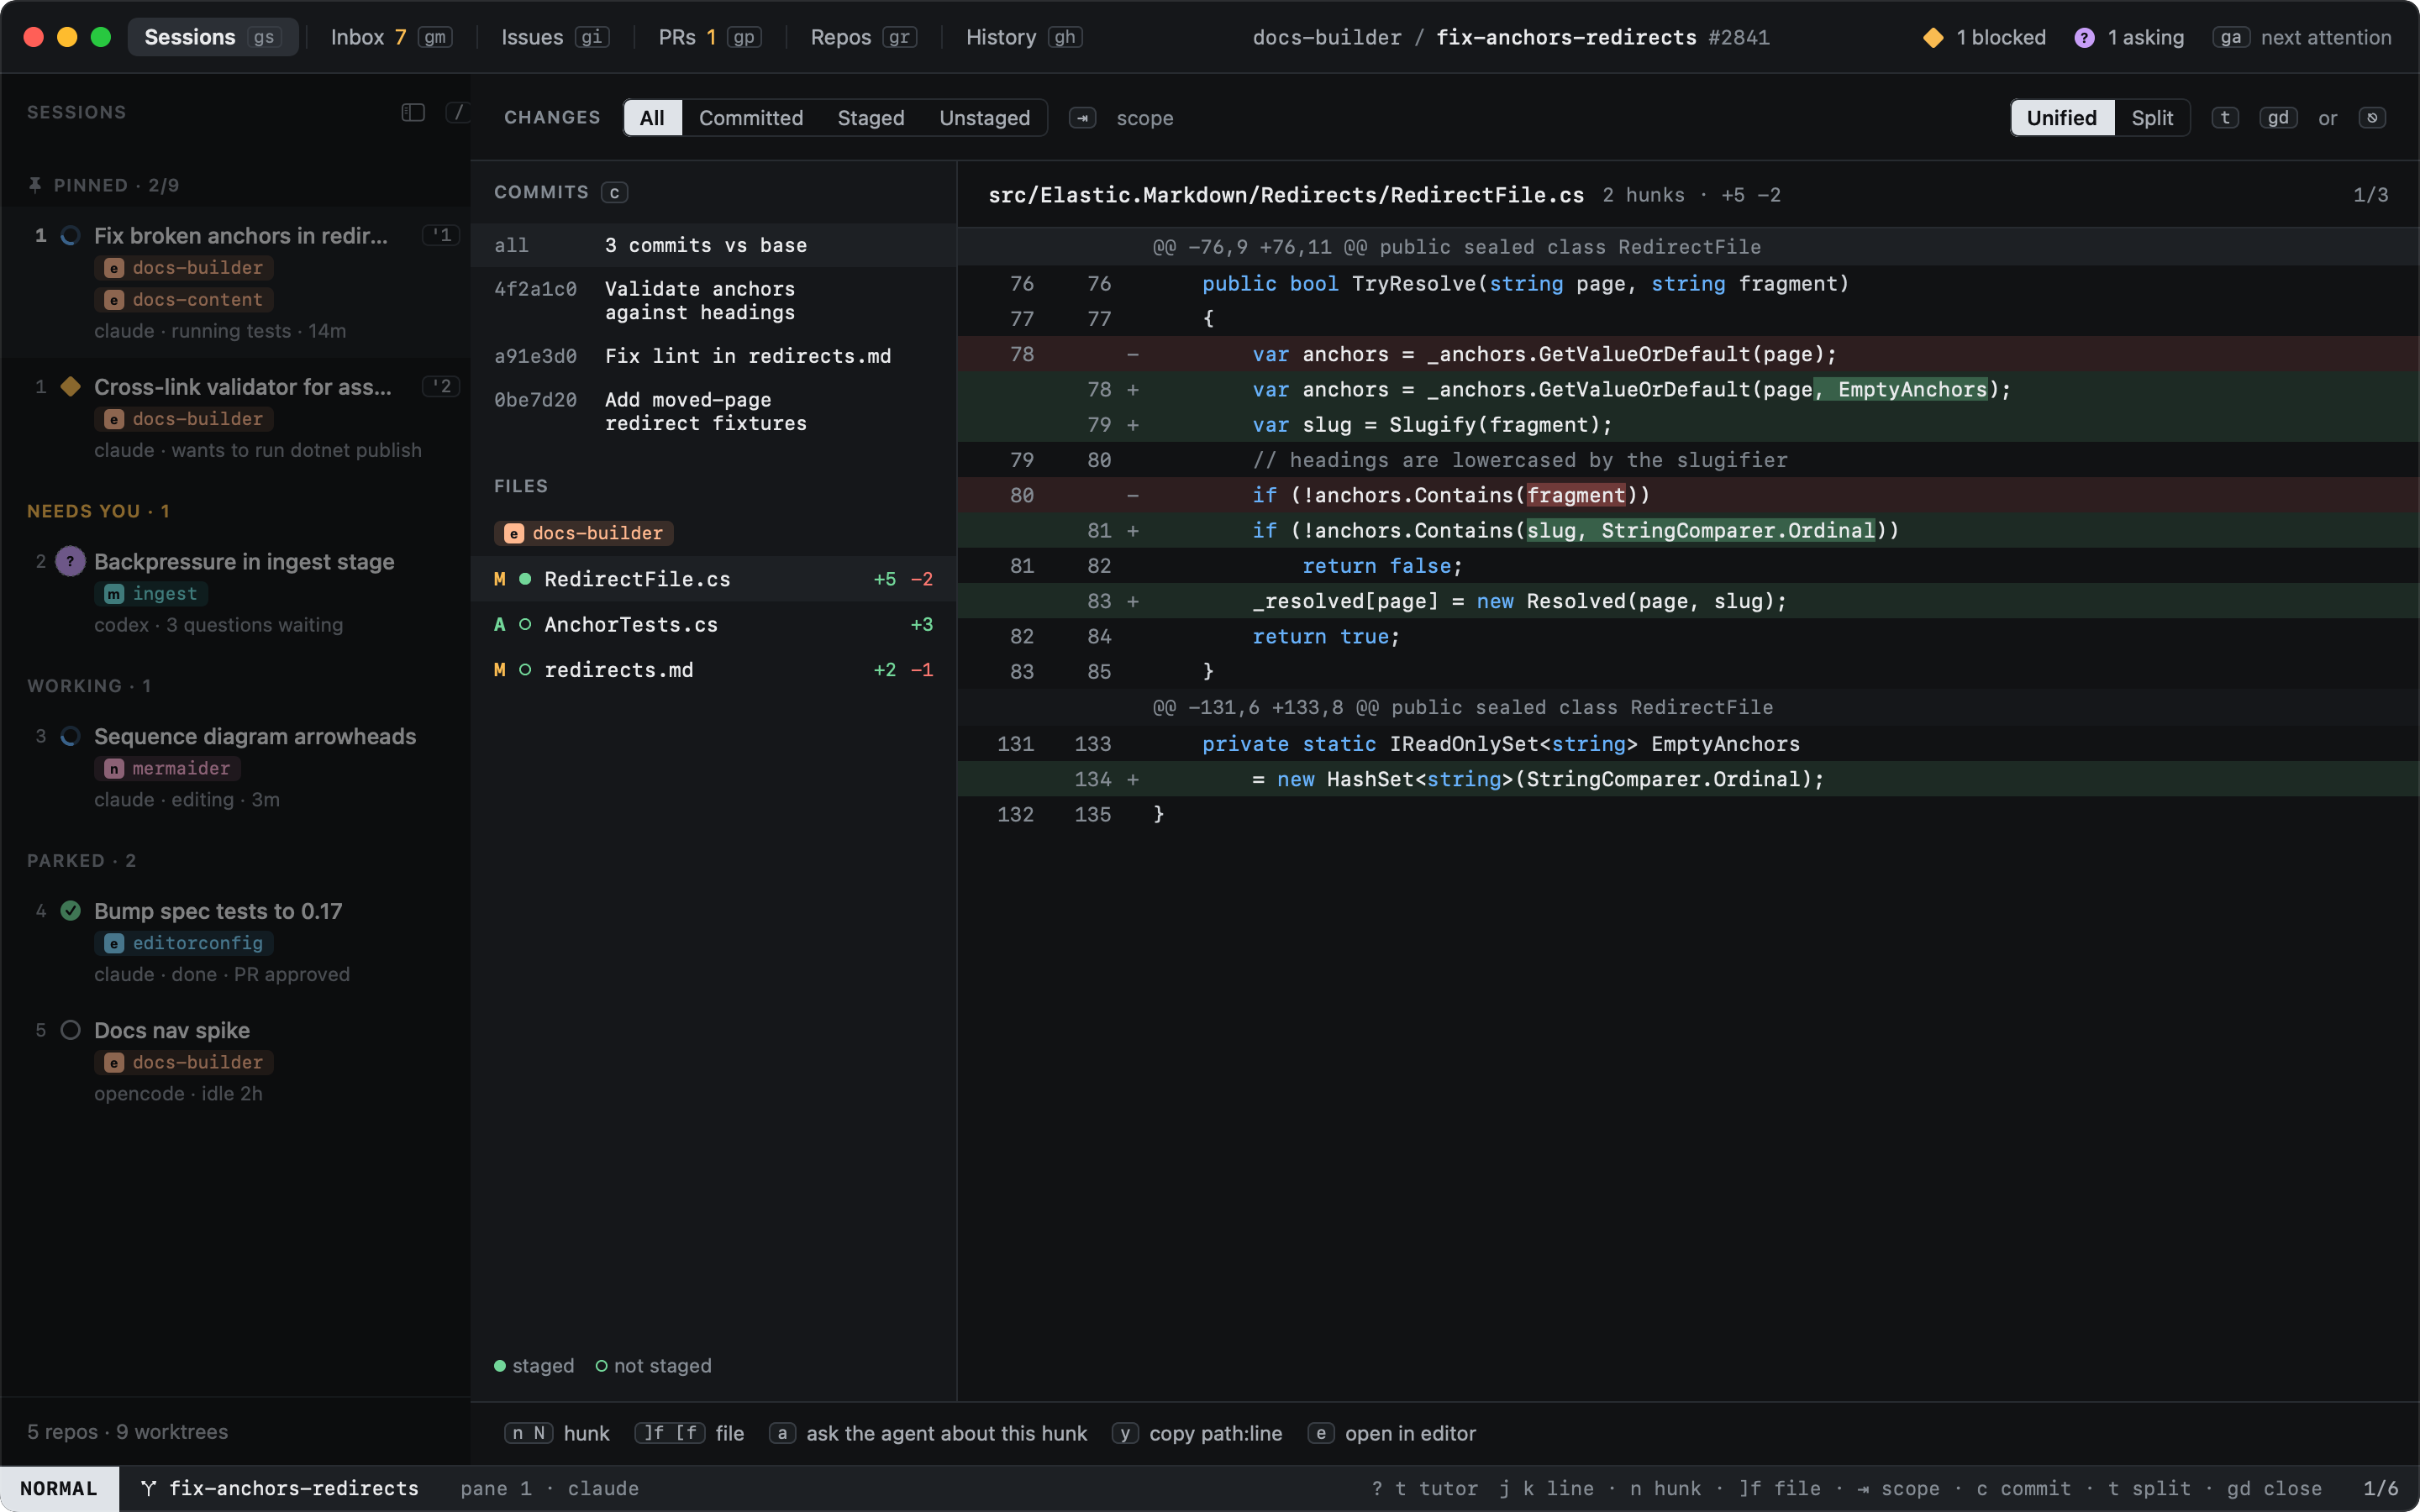This screenshot has width=2420, height=1512.
Task: Show All changes
Action: 652,118
